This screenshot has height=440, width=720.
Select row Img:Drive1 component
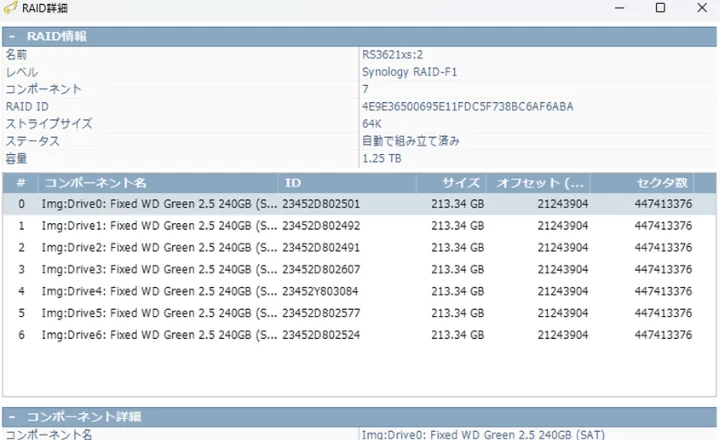(359, 226)
